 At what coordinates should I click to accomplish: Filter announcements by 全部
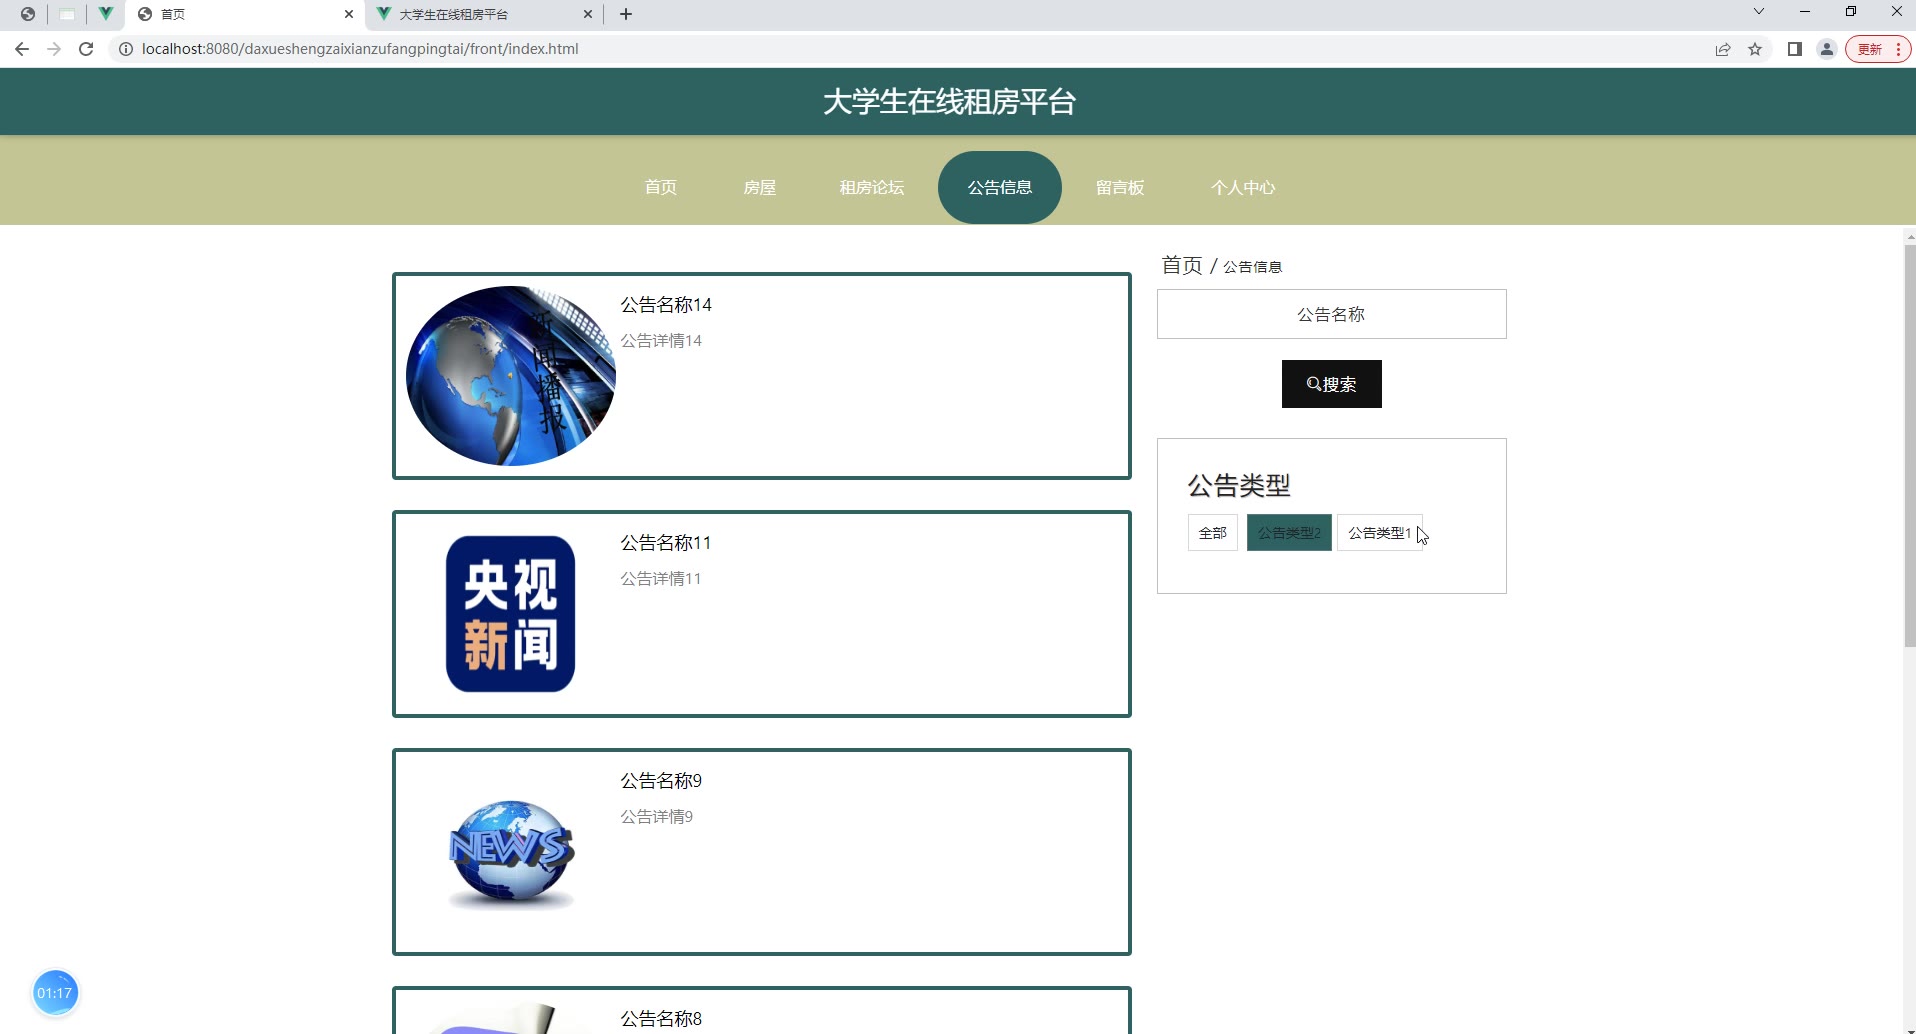[1213, 533]
